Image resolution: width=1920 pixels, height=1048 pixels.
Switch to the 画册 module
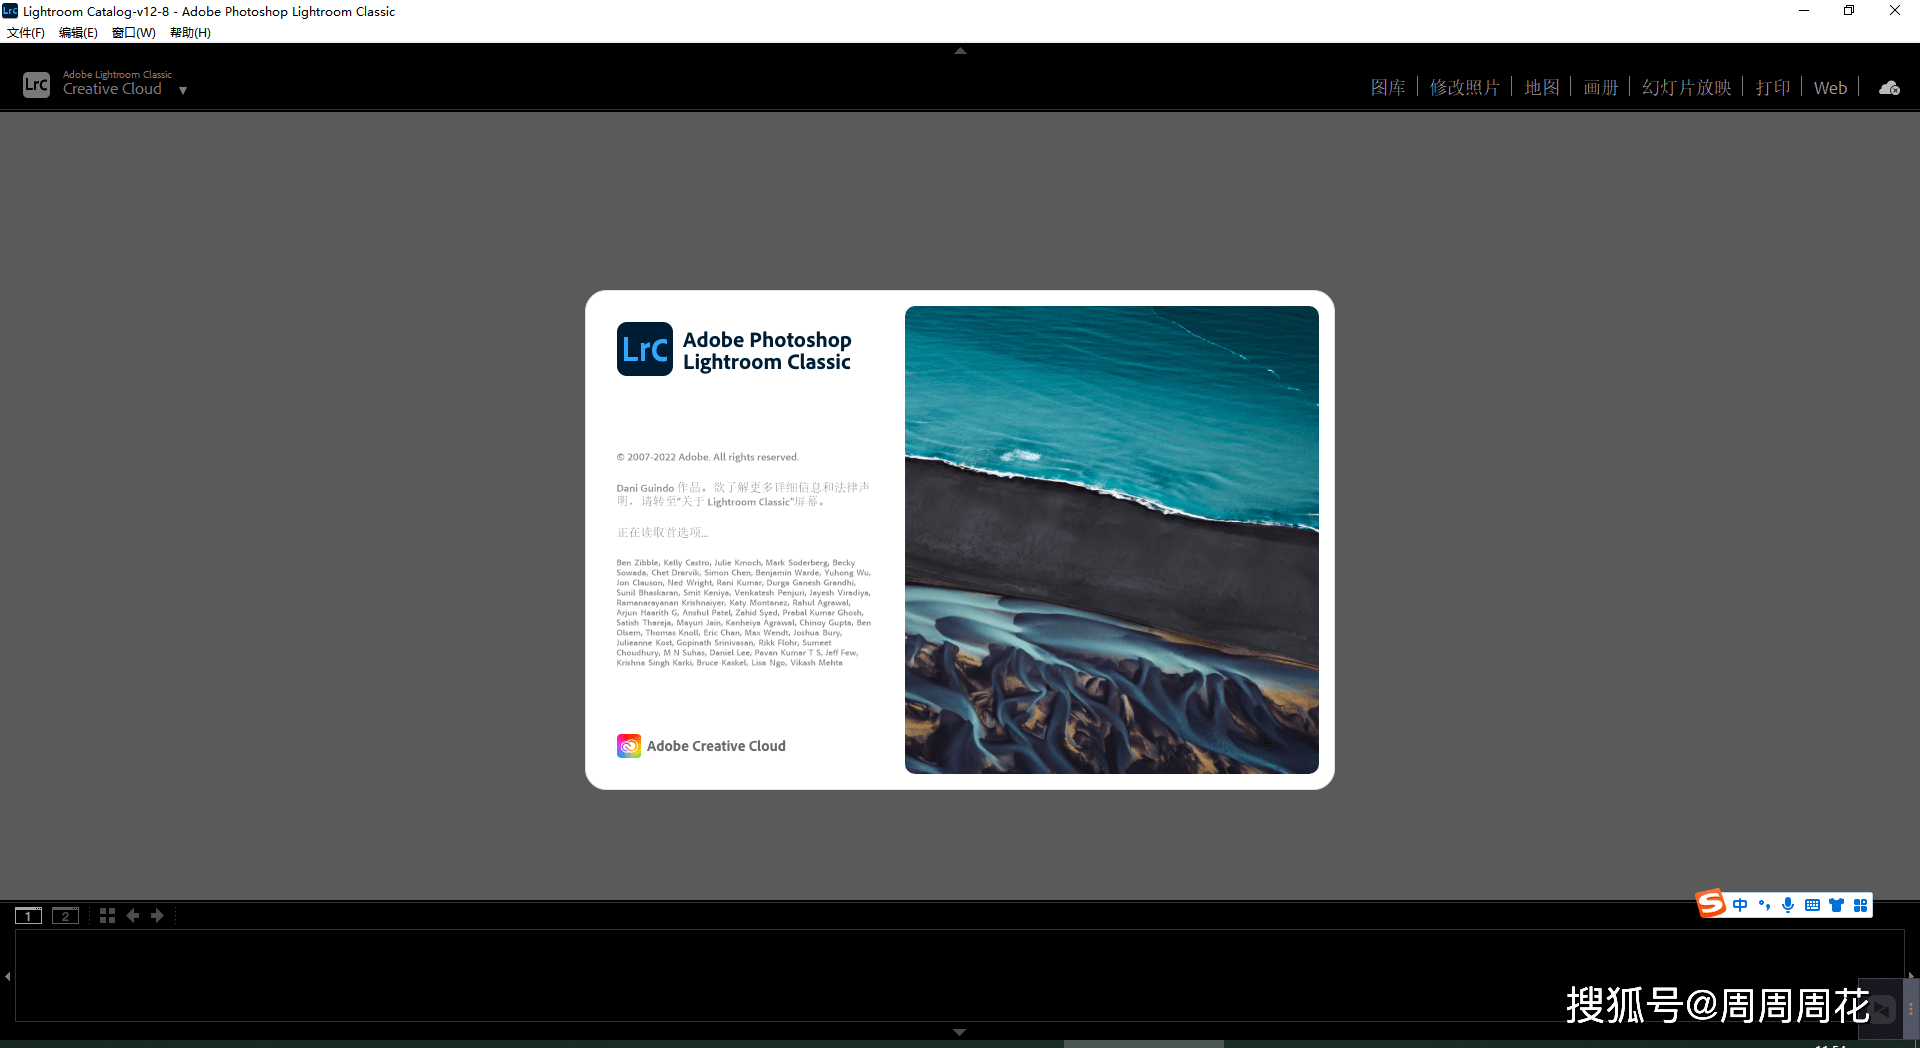click(x=1601, y=88)
